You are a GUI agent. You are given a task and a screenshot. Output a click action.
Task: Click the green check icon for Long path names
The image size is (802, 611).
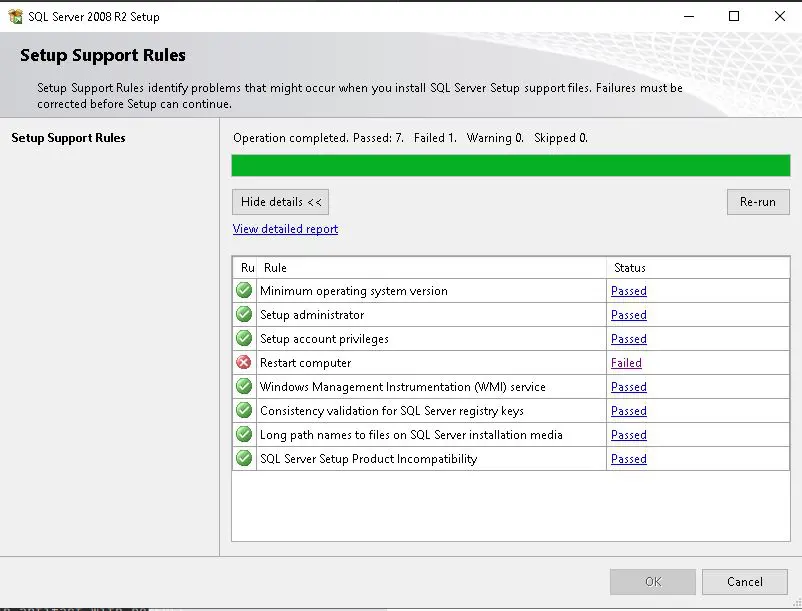[x=244, y=435]
